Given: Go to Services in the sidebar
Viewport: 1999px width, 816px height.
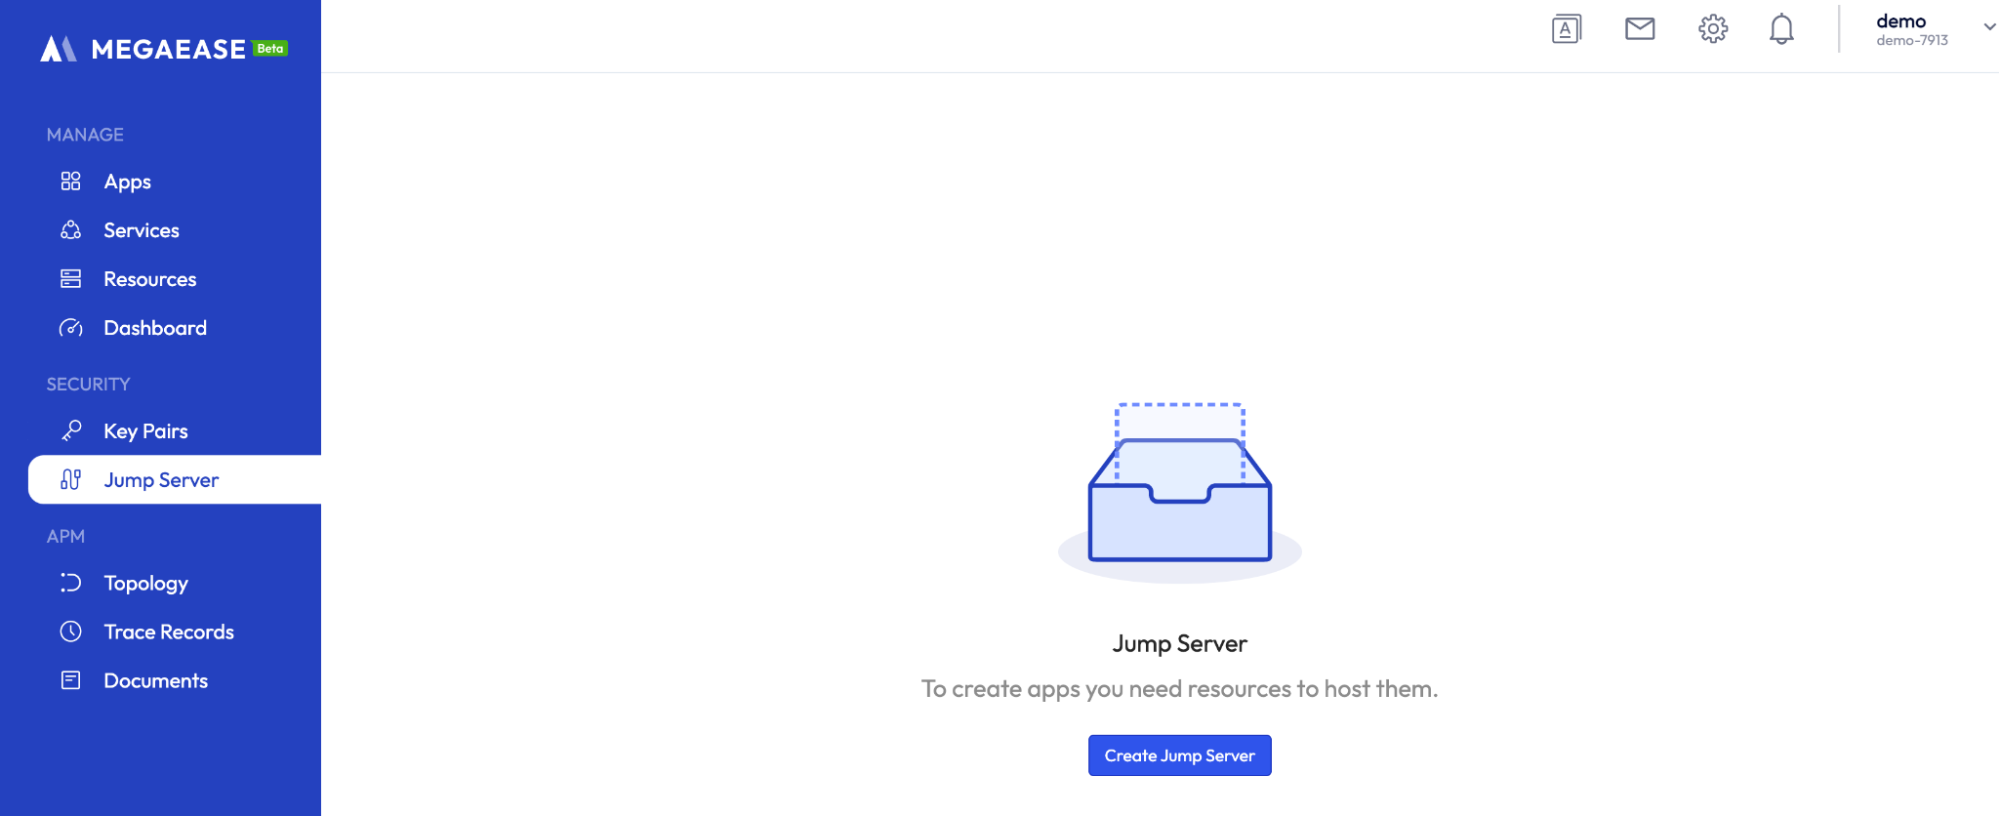Looking at the screenshot, I should (141, 230).
